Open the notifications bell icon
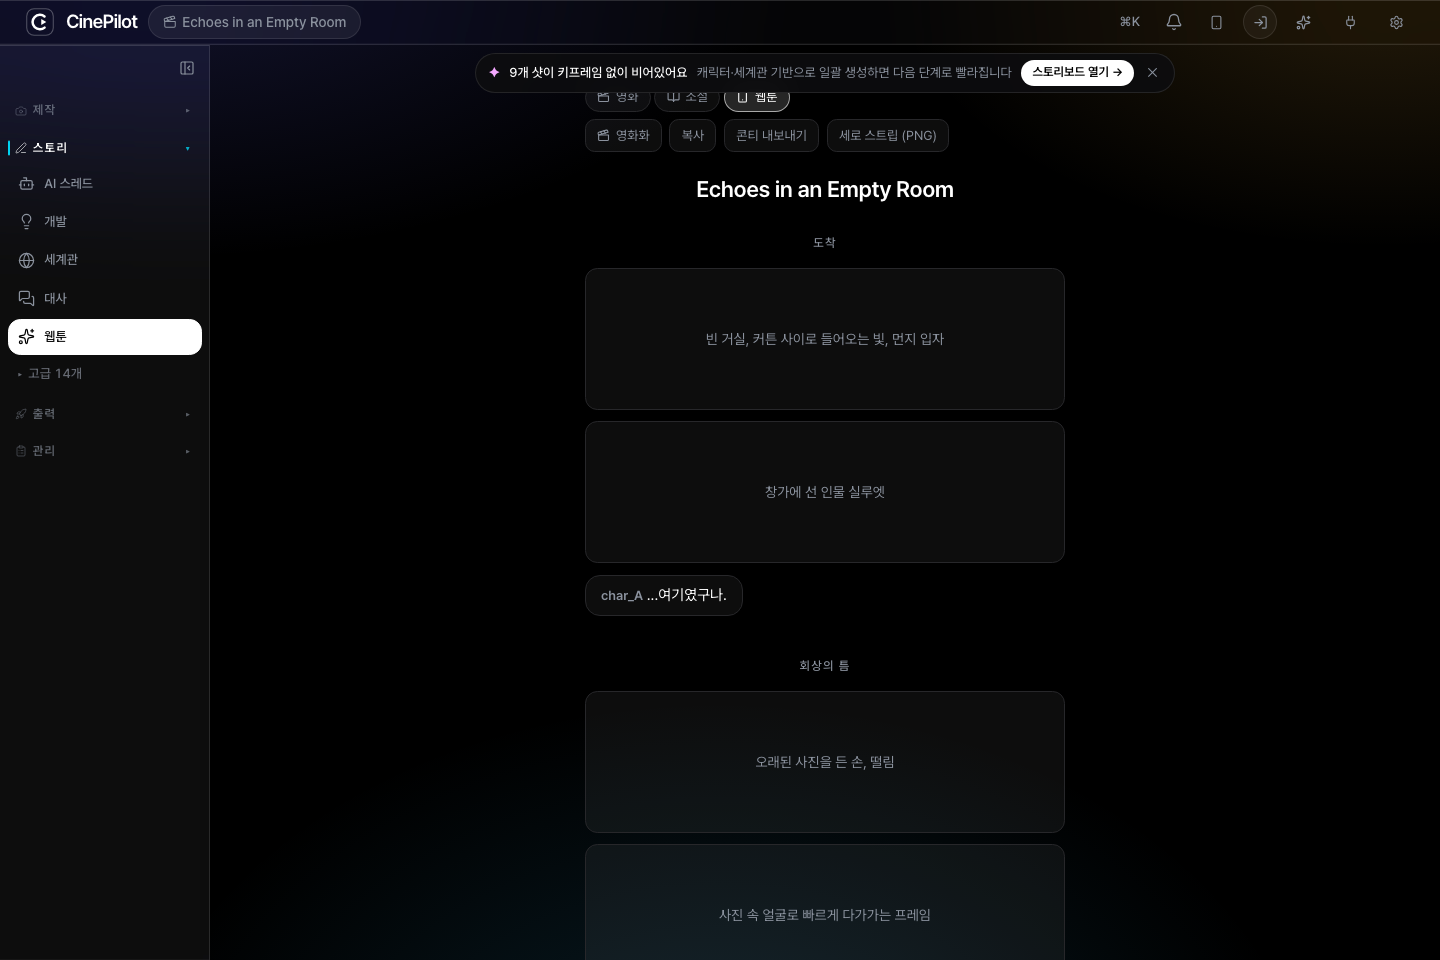 tap(1174, 22)
